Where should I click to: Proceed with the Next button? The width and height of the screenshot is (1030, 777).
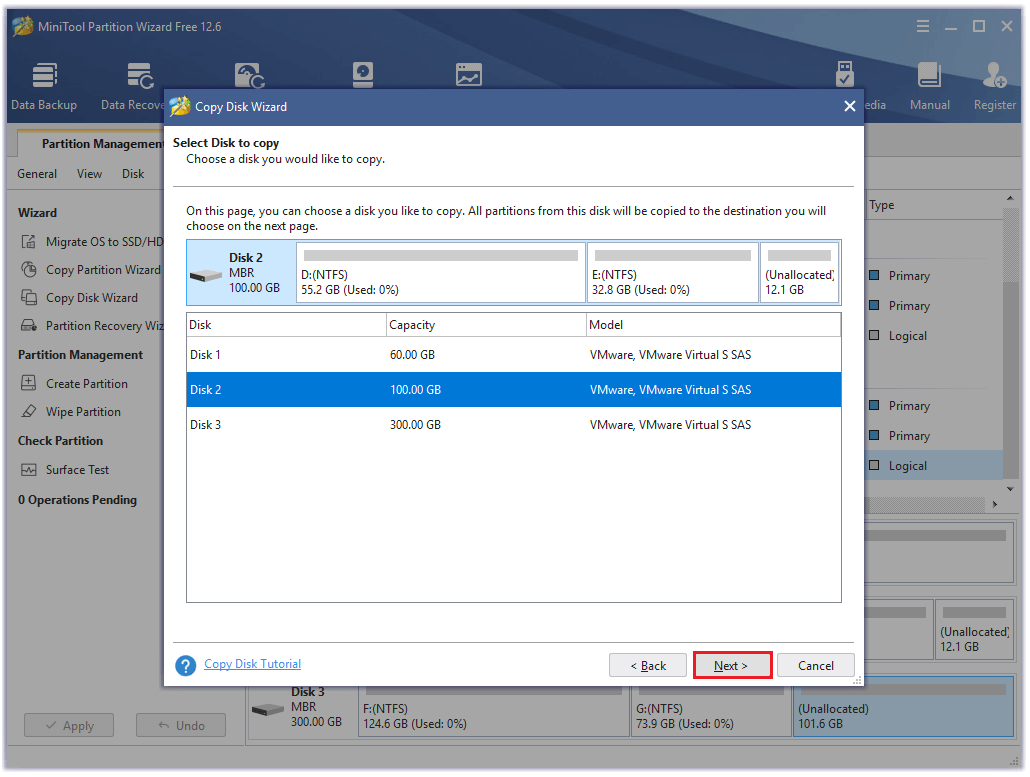[x=732, y=665]
